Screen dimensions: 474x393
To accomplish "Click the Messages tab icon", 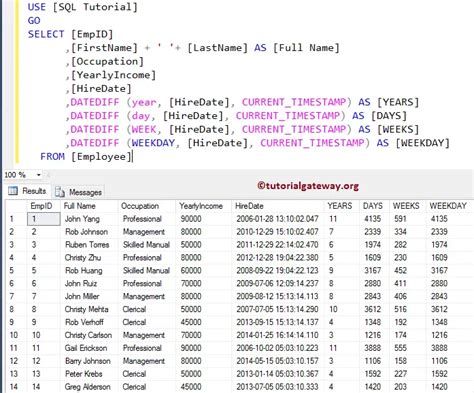I will coord(60,192).
